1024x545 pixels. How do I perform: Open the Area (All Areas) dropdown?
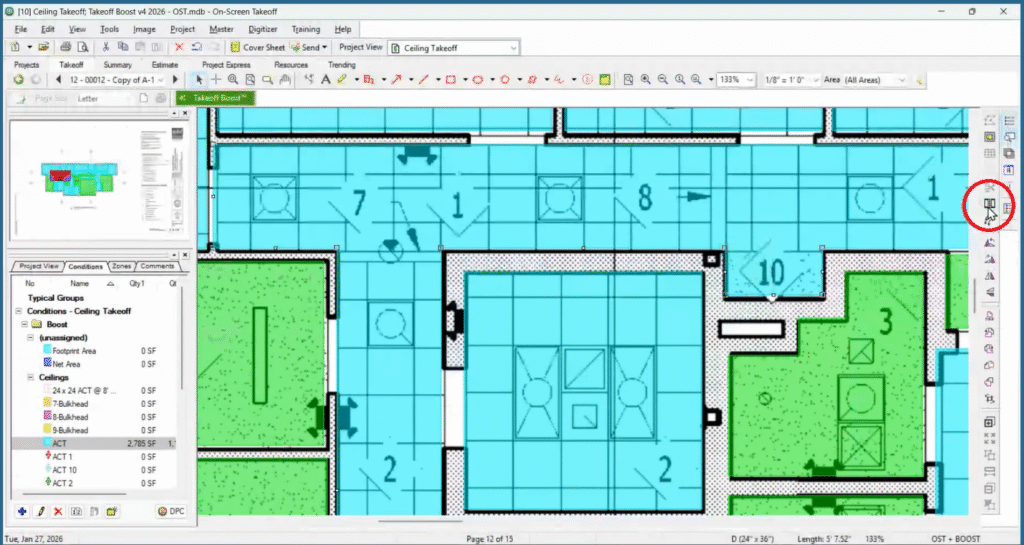click(x=902, y=80)
